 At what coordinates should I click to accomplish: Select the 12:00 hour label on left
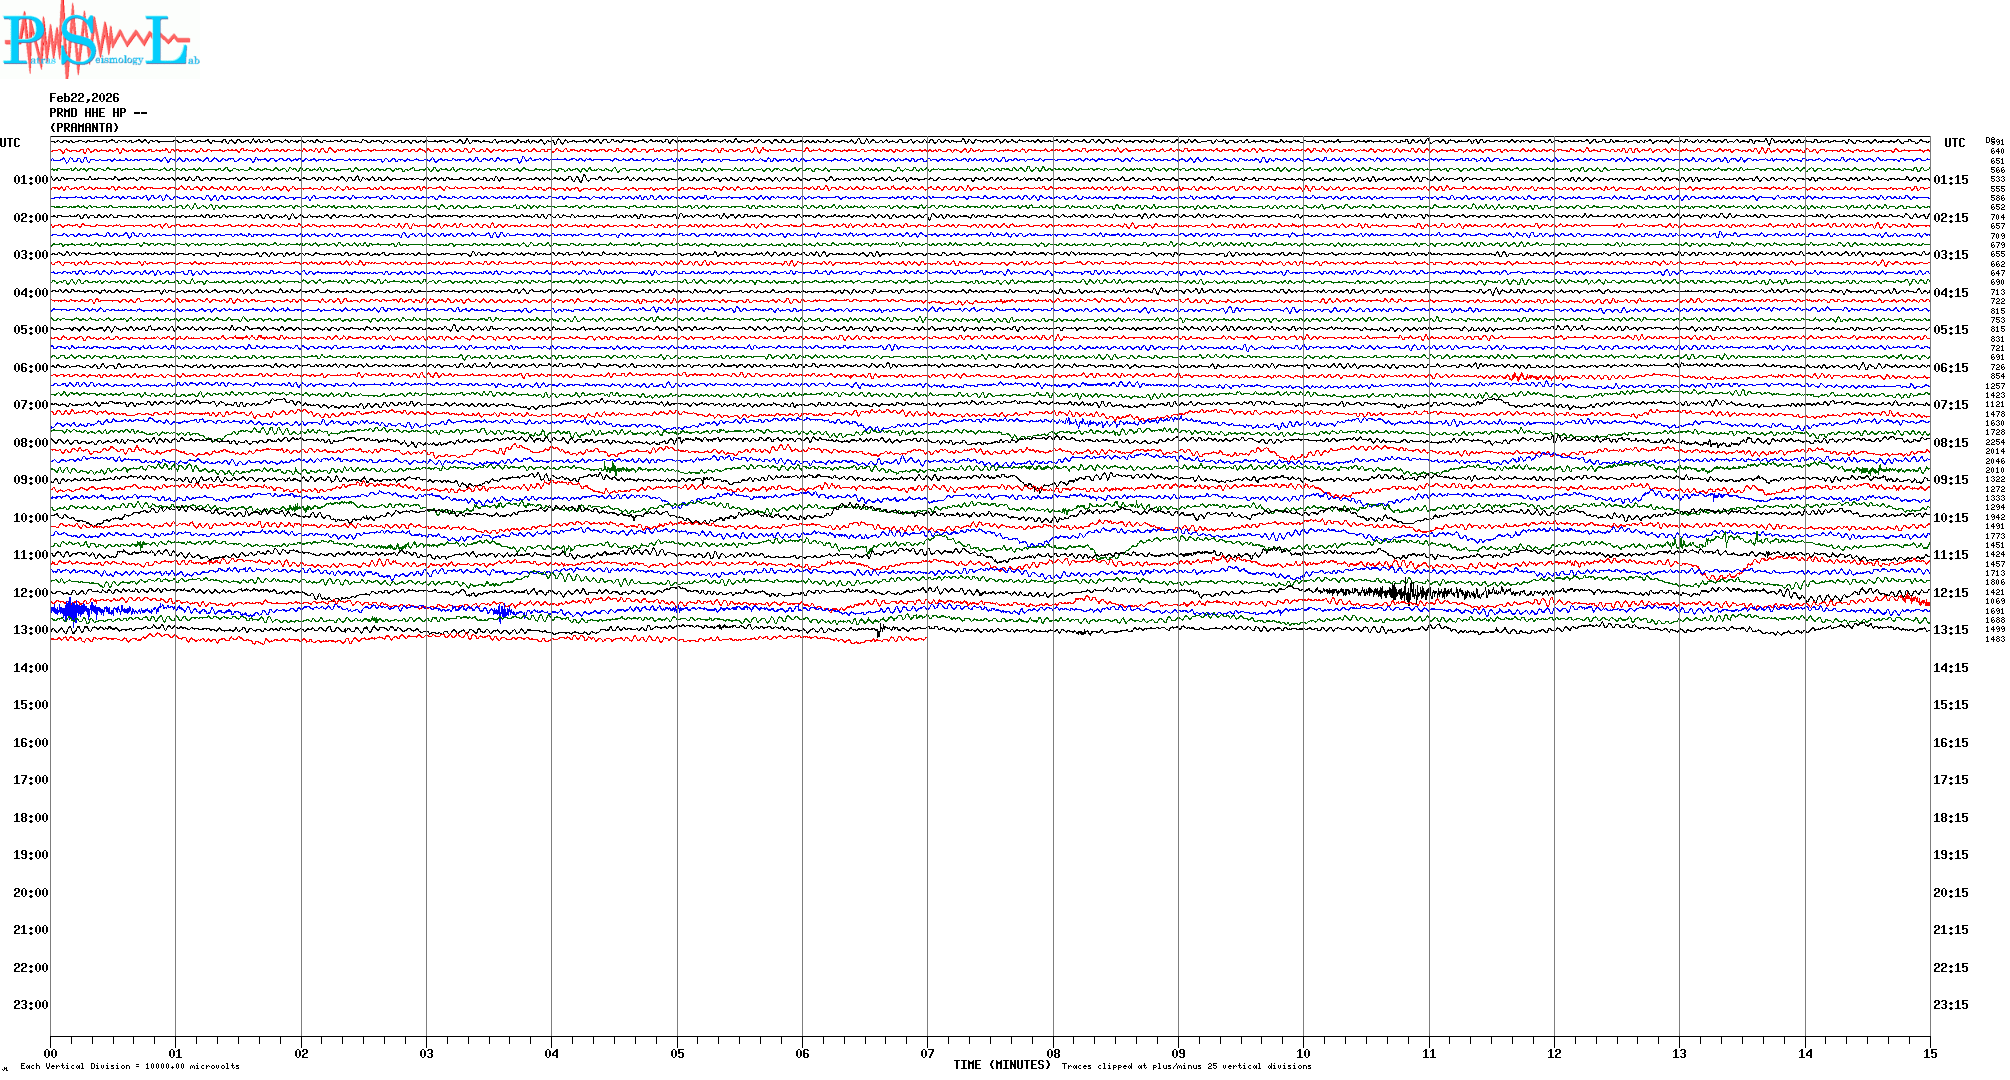pyautogui.click(x=30, y=593)
